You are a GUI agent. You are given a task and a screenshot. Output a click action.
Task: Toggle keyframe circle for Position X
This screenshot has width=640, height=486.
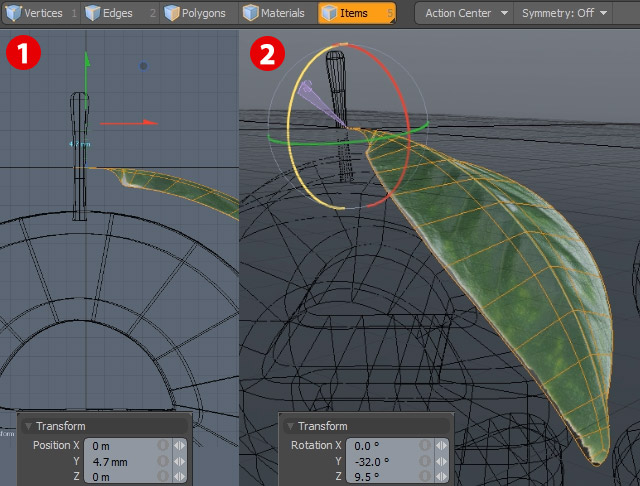163,446
